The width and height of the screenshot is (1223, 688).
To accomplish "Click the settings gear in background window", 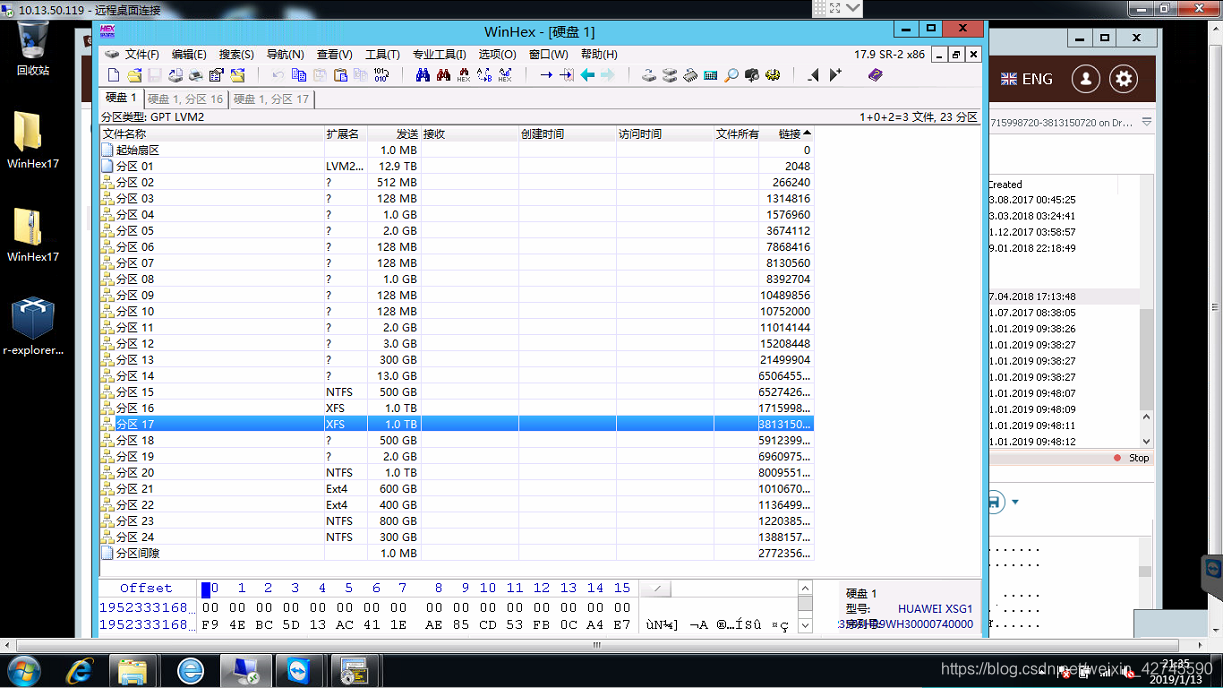I will (1124, 79).
